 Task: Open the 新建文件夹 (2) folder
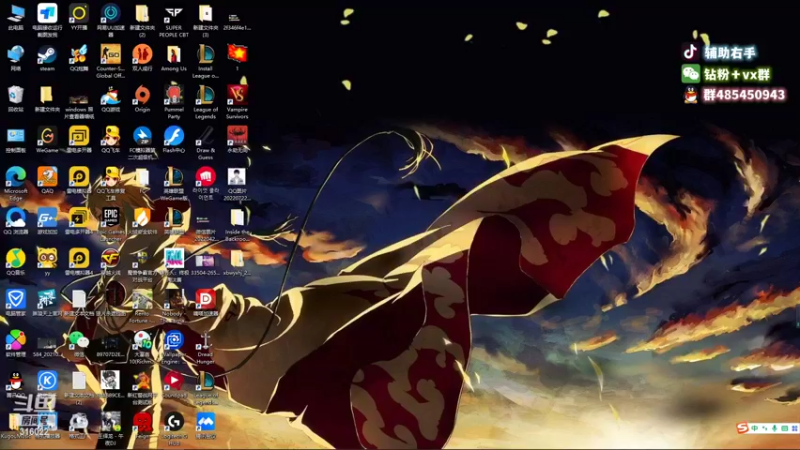(x=142, y=20)
